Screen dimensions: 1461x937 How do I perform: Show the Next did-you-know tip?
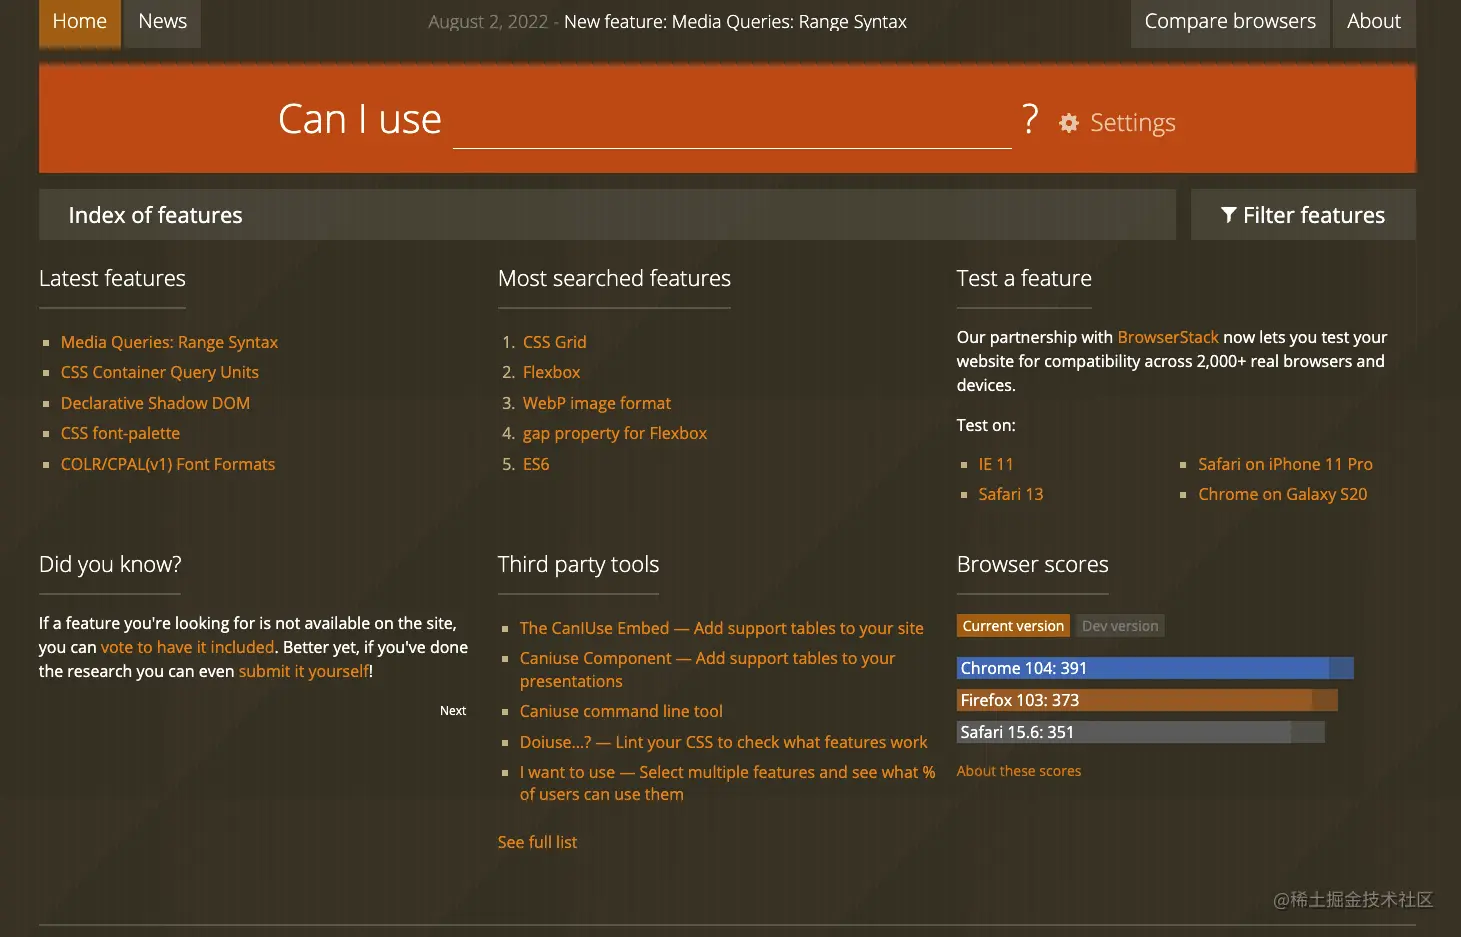(453, 711)
